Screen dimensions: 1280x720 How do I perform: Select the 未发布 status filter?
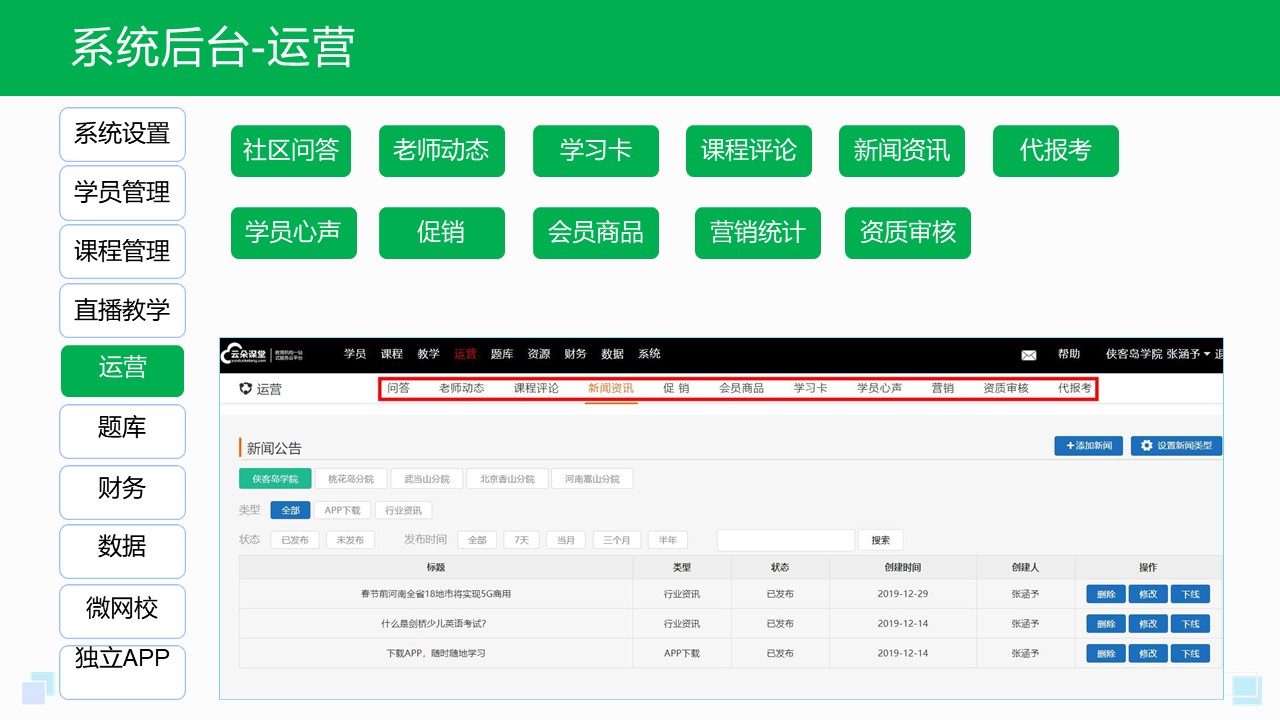(x=349, y=539)
